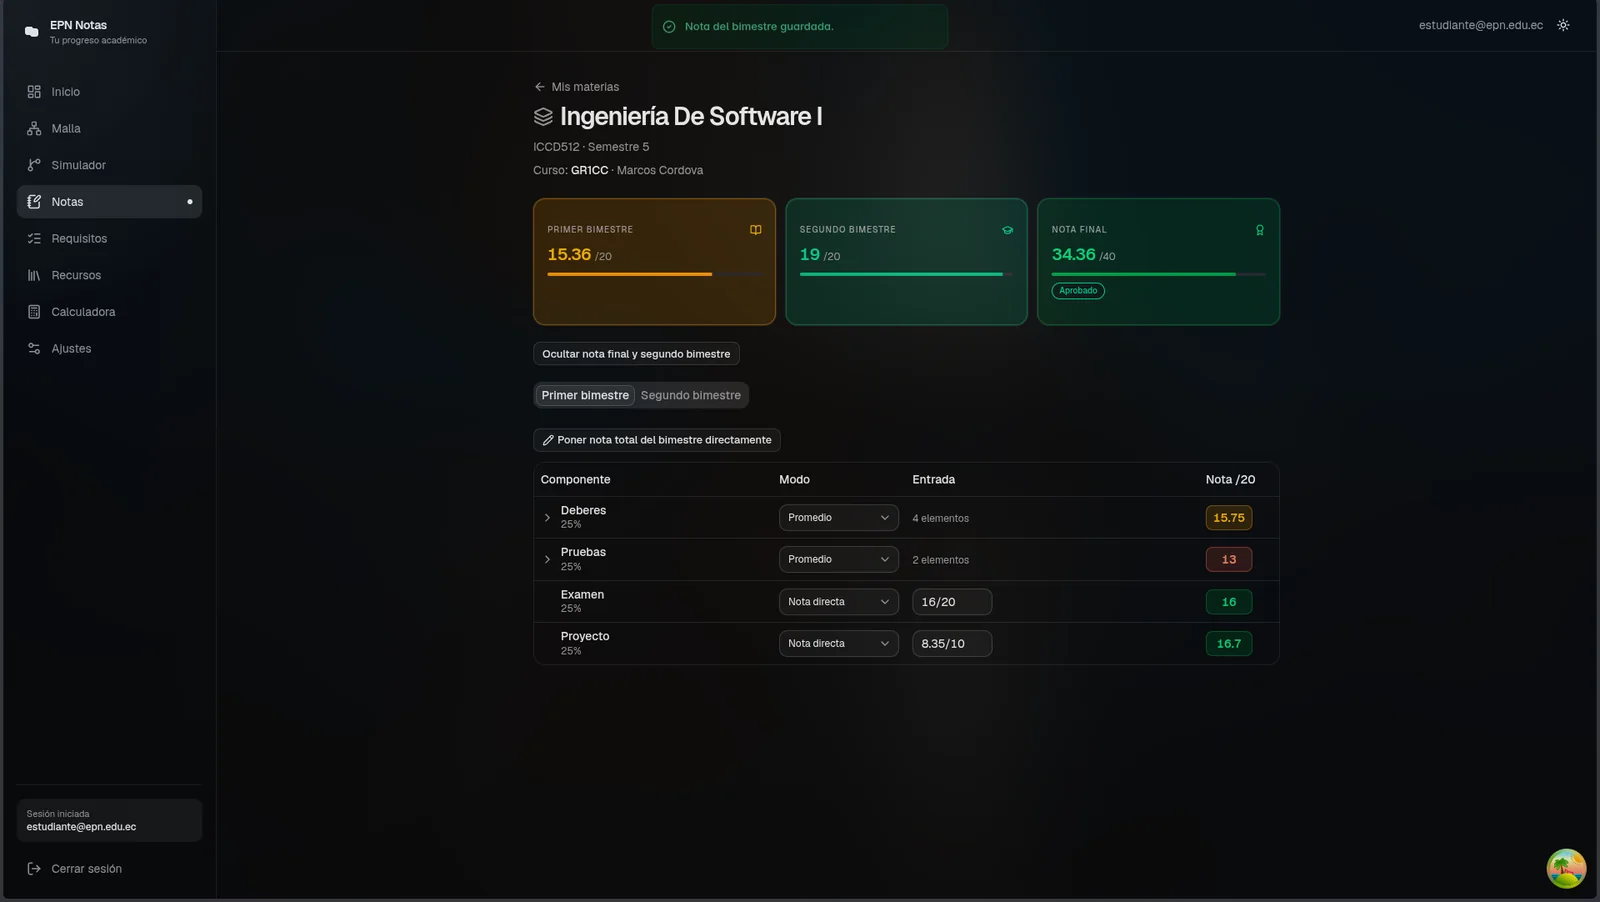
Task: Click the Proyecto grade badge 16.7
Action: (1229, 644)
